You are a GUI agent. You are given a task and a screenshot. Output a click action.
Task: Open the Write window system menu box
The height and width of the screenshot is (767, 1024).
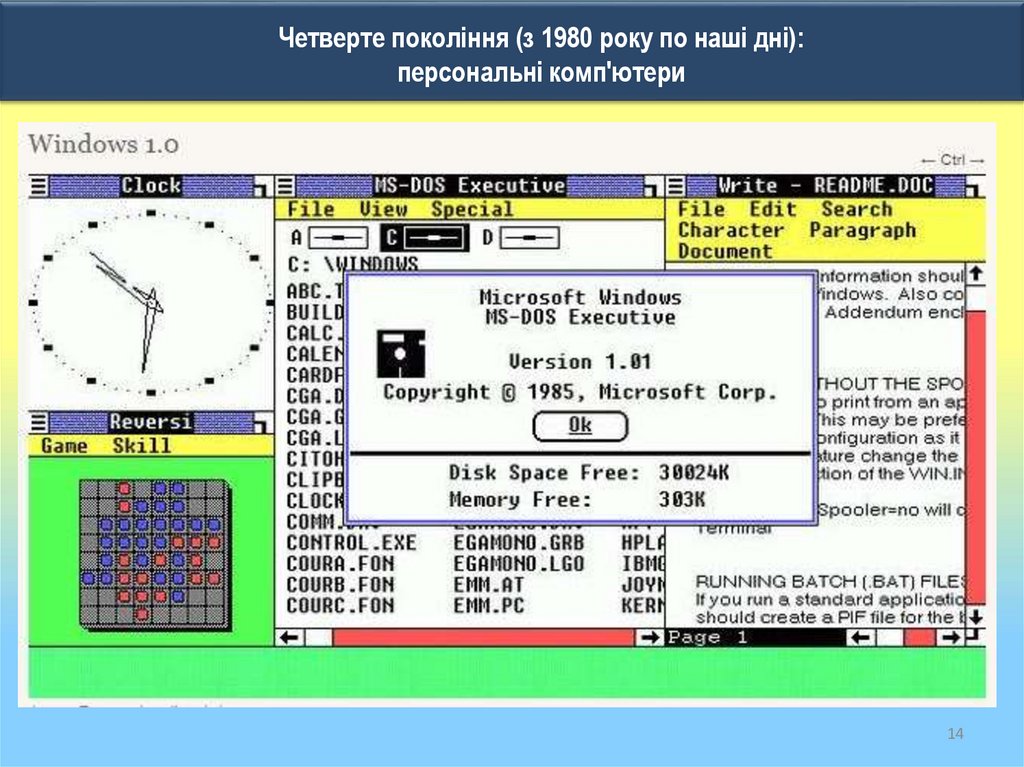point(677,186)
